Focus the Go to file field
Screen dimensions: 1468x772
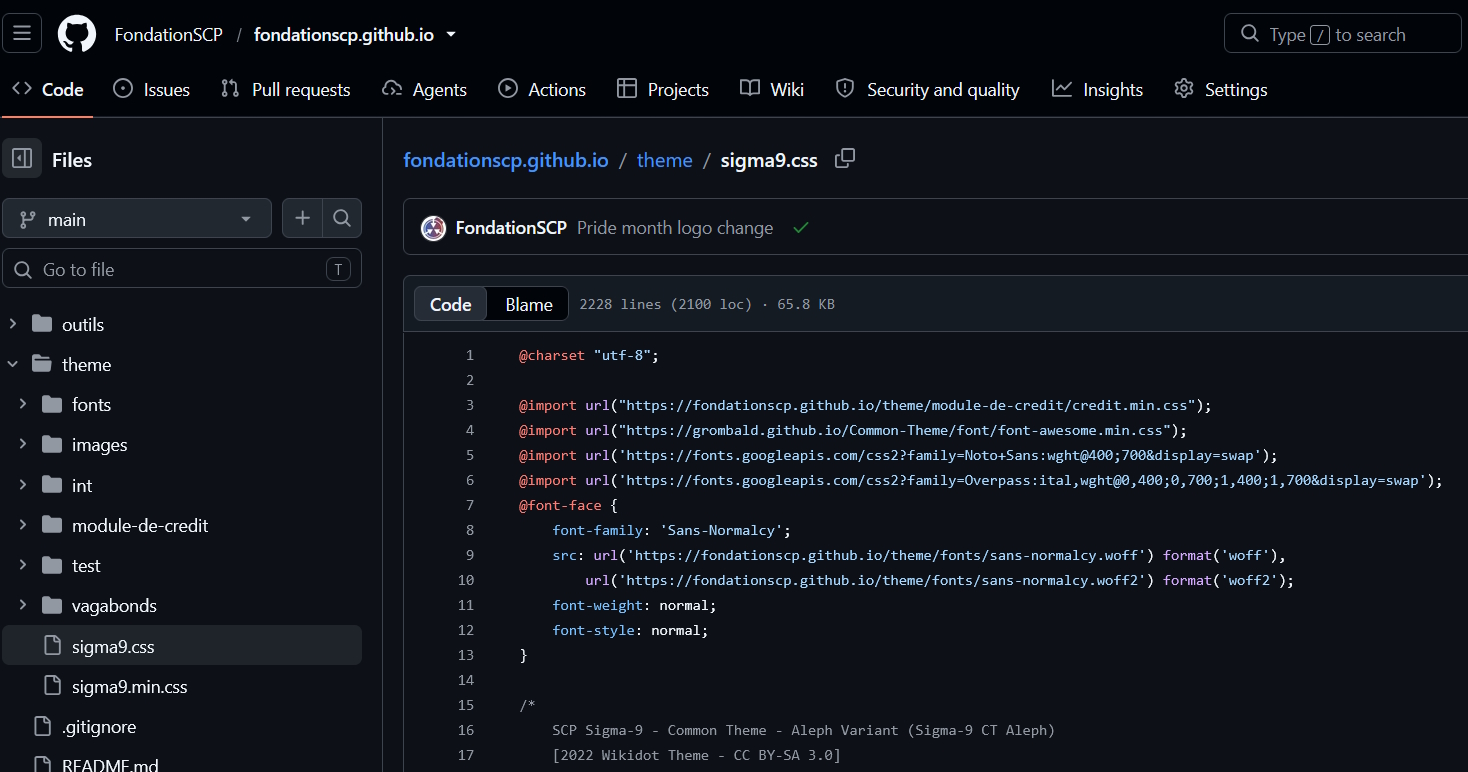(182, 269)
